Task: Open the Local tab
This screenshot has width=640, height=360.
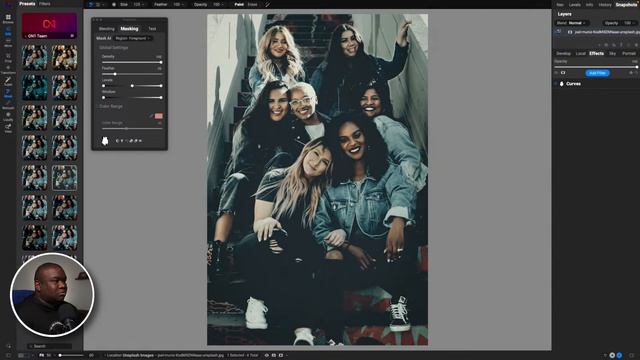Action: [580, 53]
